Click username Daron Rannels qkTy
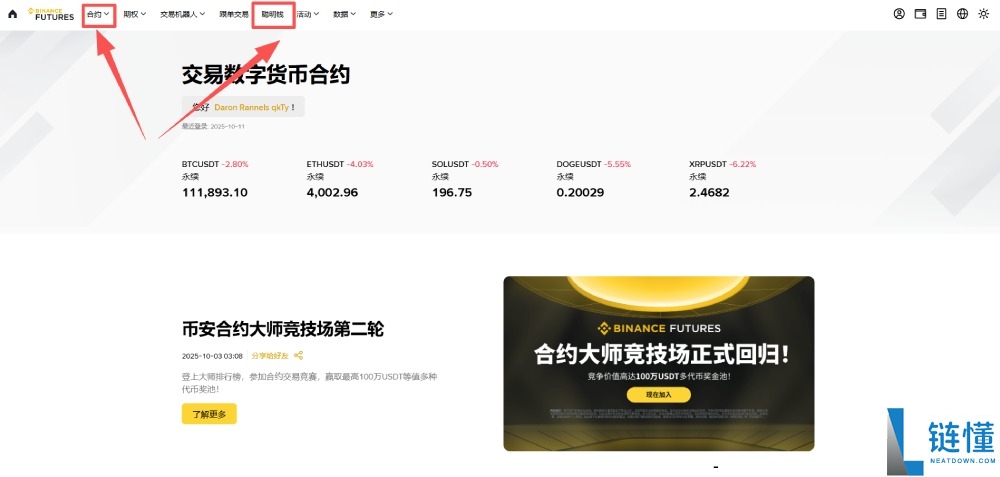Viewport: 1000px width, 477px height. pyautogui.click(x=251, y=107)
